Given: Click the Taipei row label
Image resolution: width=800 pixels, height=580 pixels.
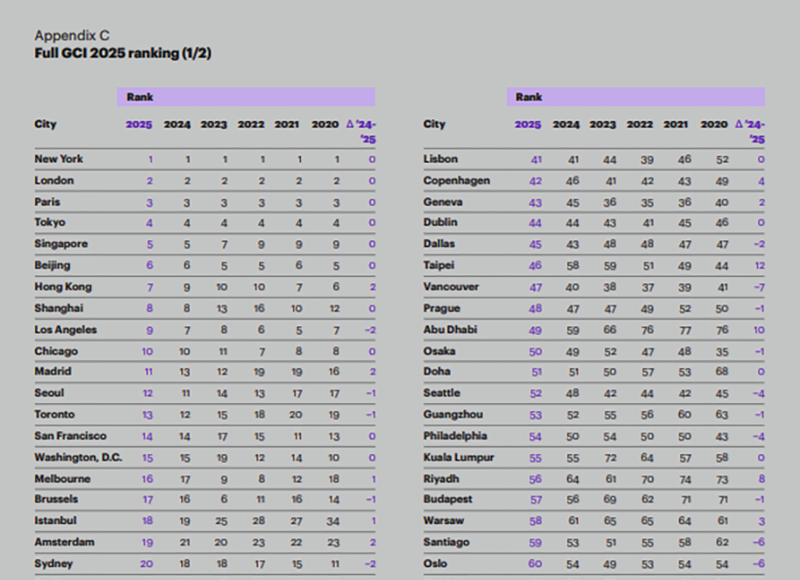Looking at the screenshot, I should 440,266.
